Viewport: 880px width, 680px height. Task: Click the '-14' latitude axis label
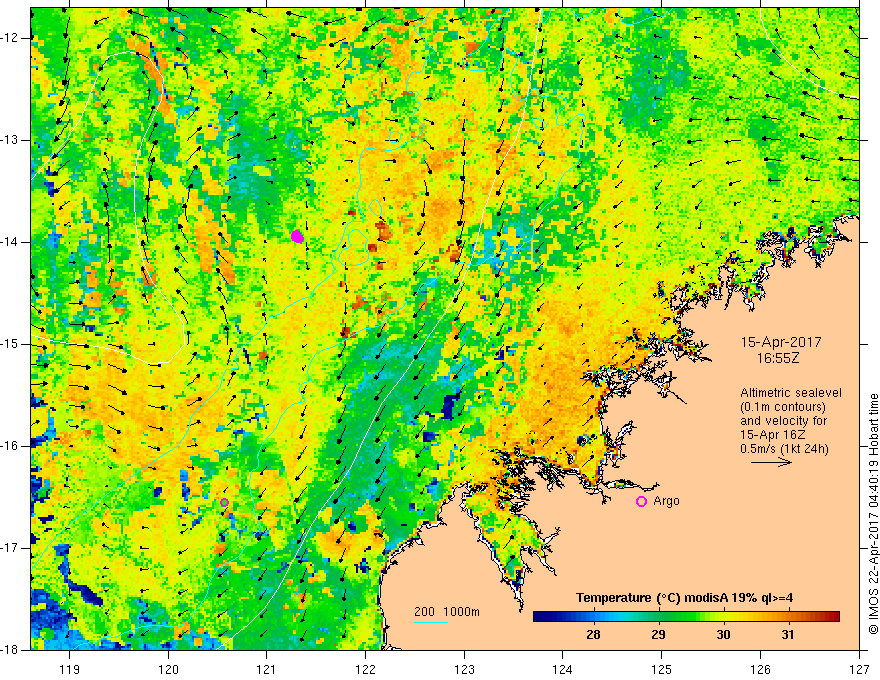click(10, 242)
